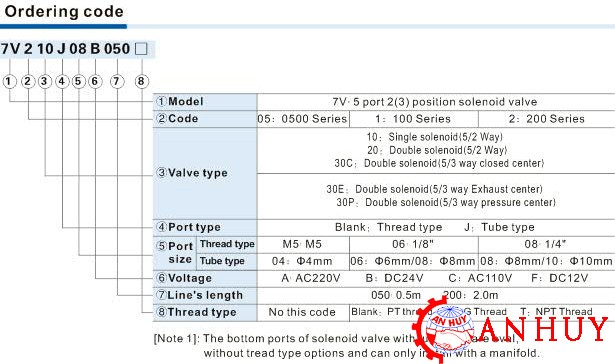Click the No this code cell
Image resolution: width=615 pixels, height=364 pixels.
click(302, 312)
